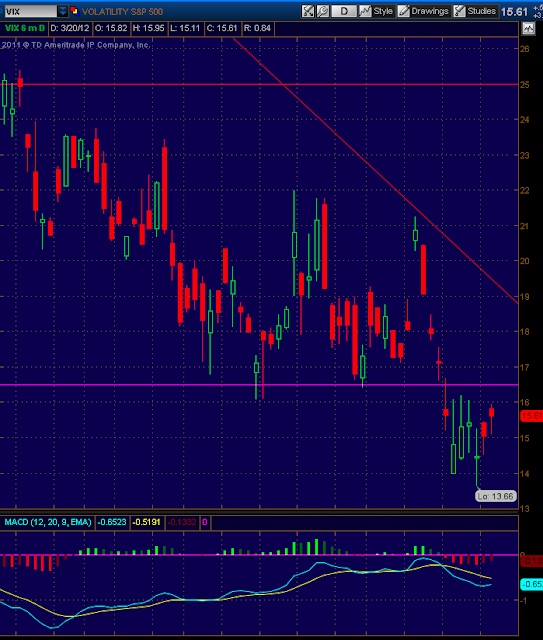Image resolution: width=543 pixels, height=640 pixels.
Task: Click the last price 15.61 in header
Action: [514, 11]
